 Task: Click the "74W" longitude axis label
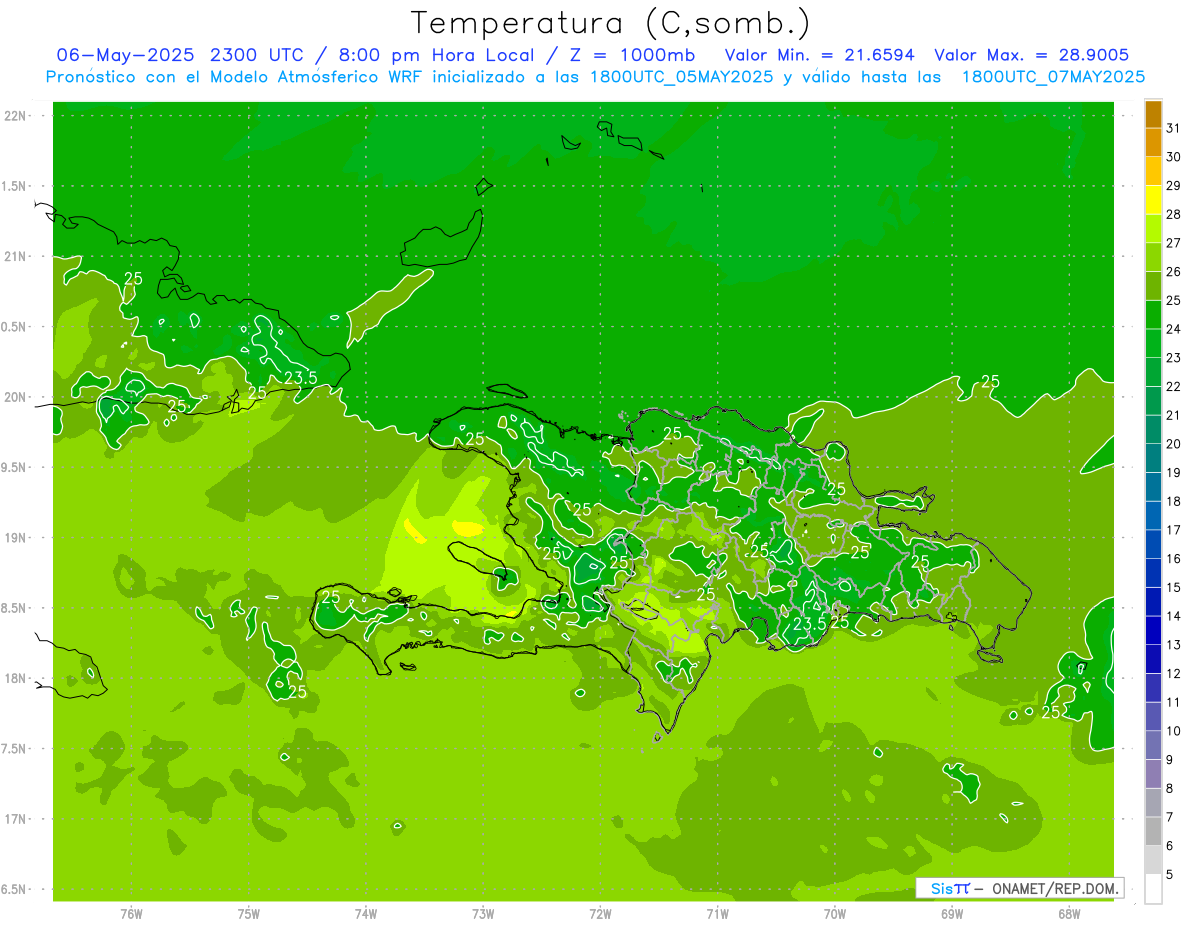pyautogui.click(x=366, y=913)
